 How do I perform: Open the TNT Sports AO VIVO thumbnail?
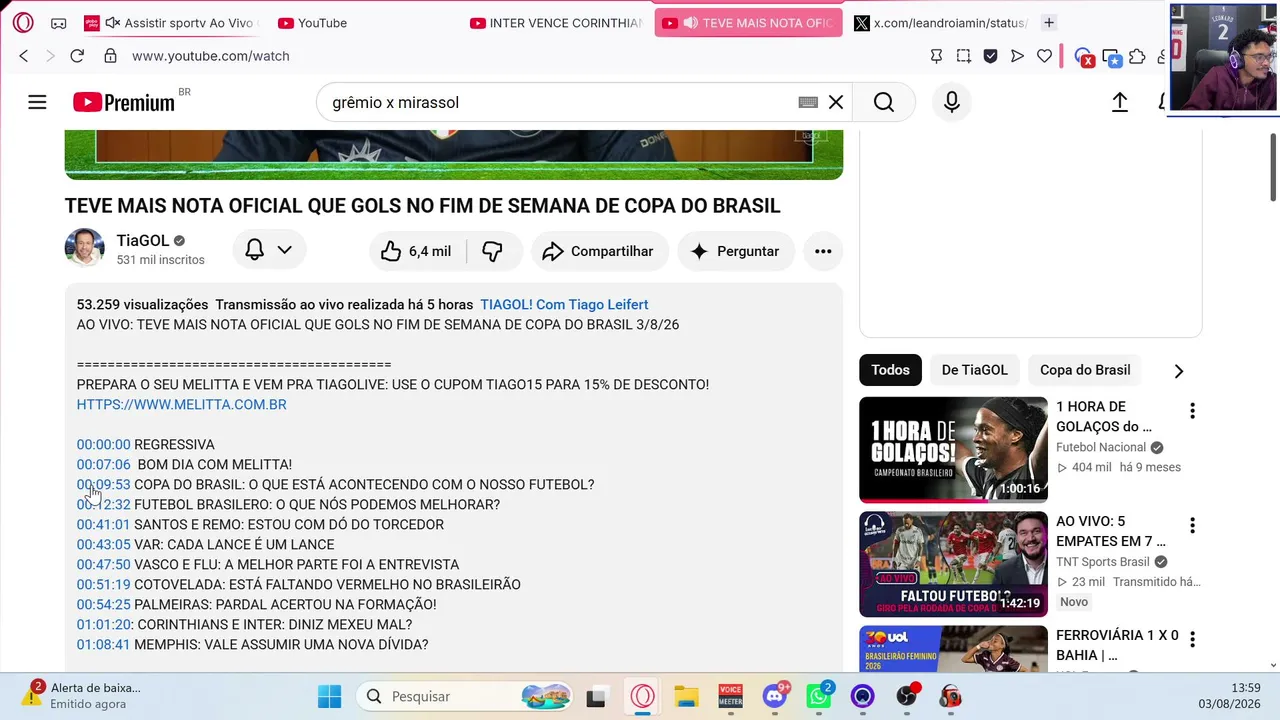(x=953, y=565)
